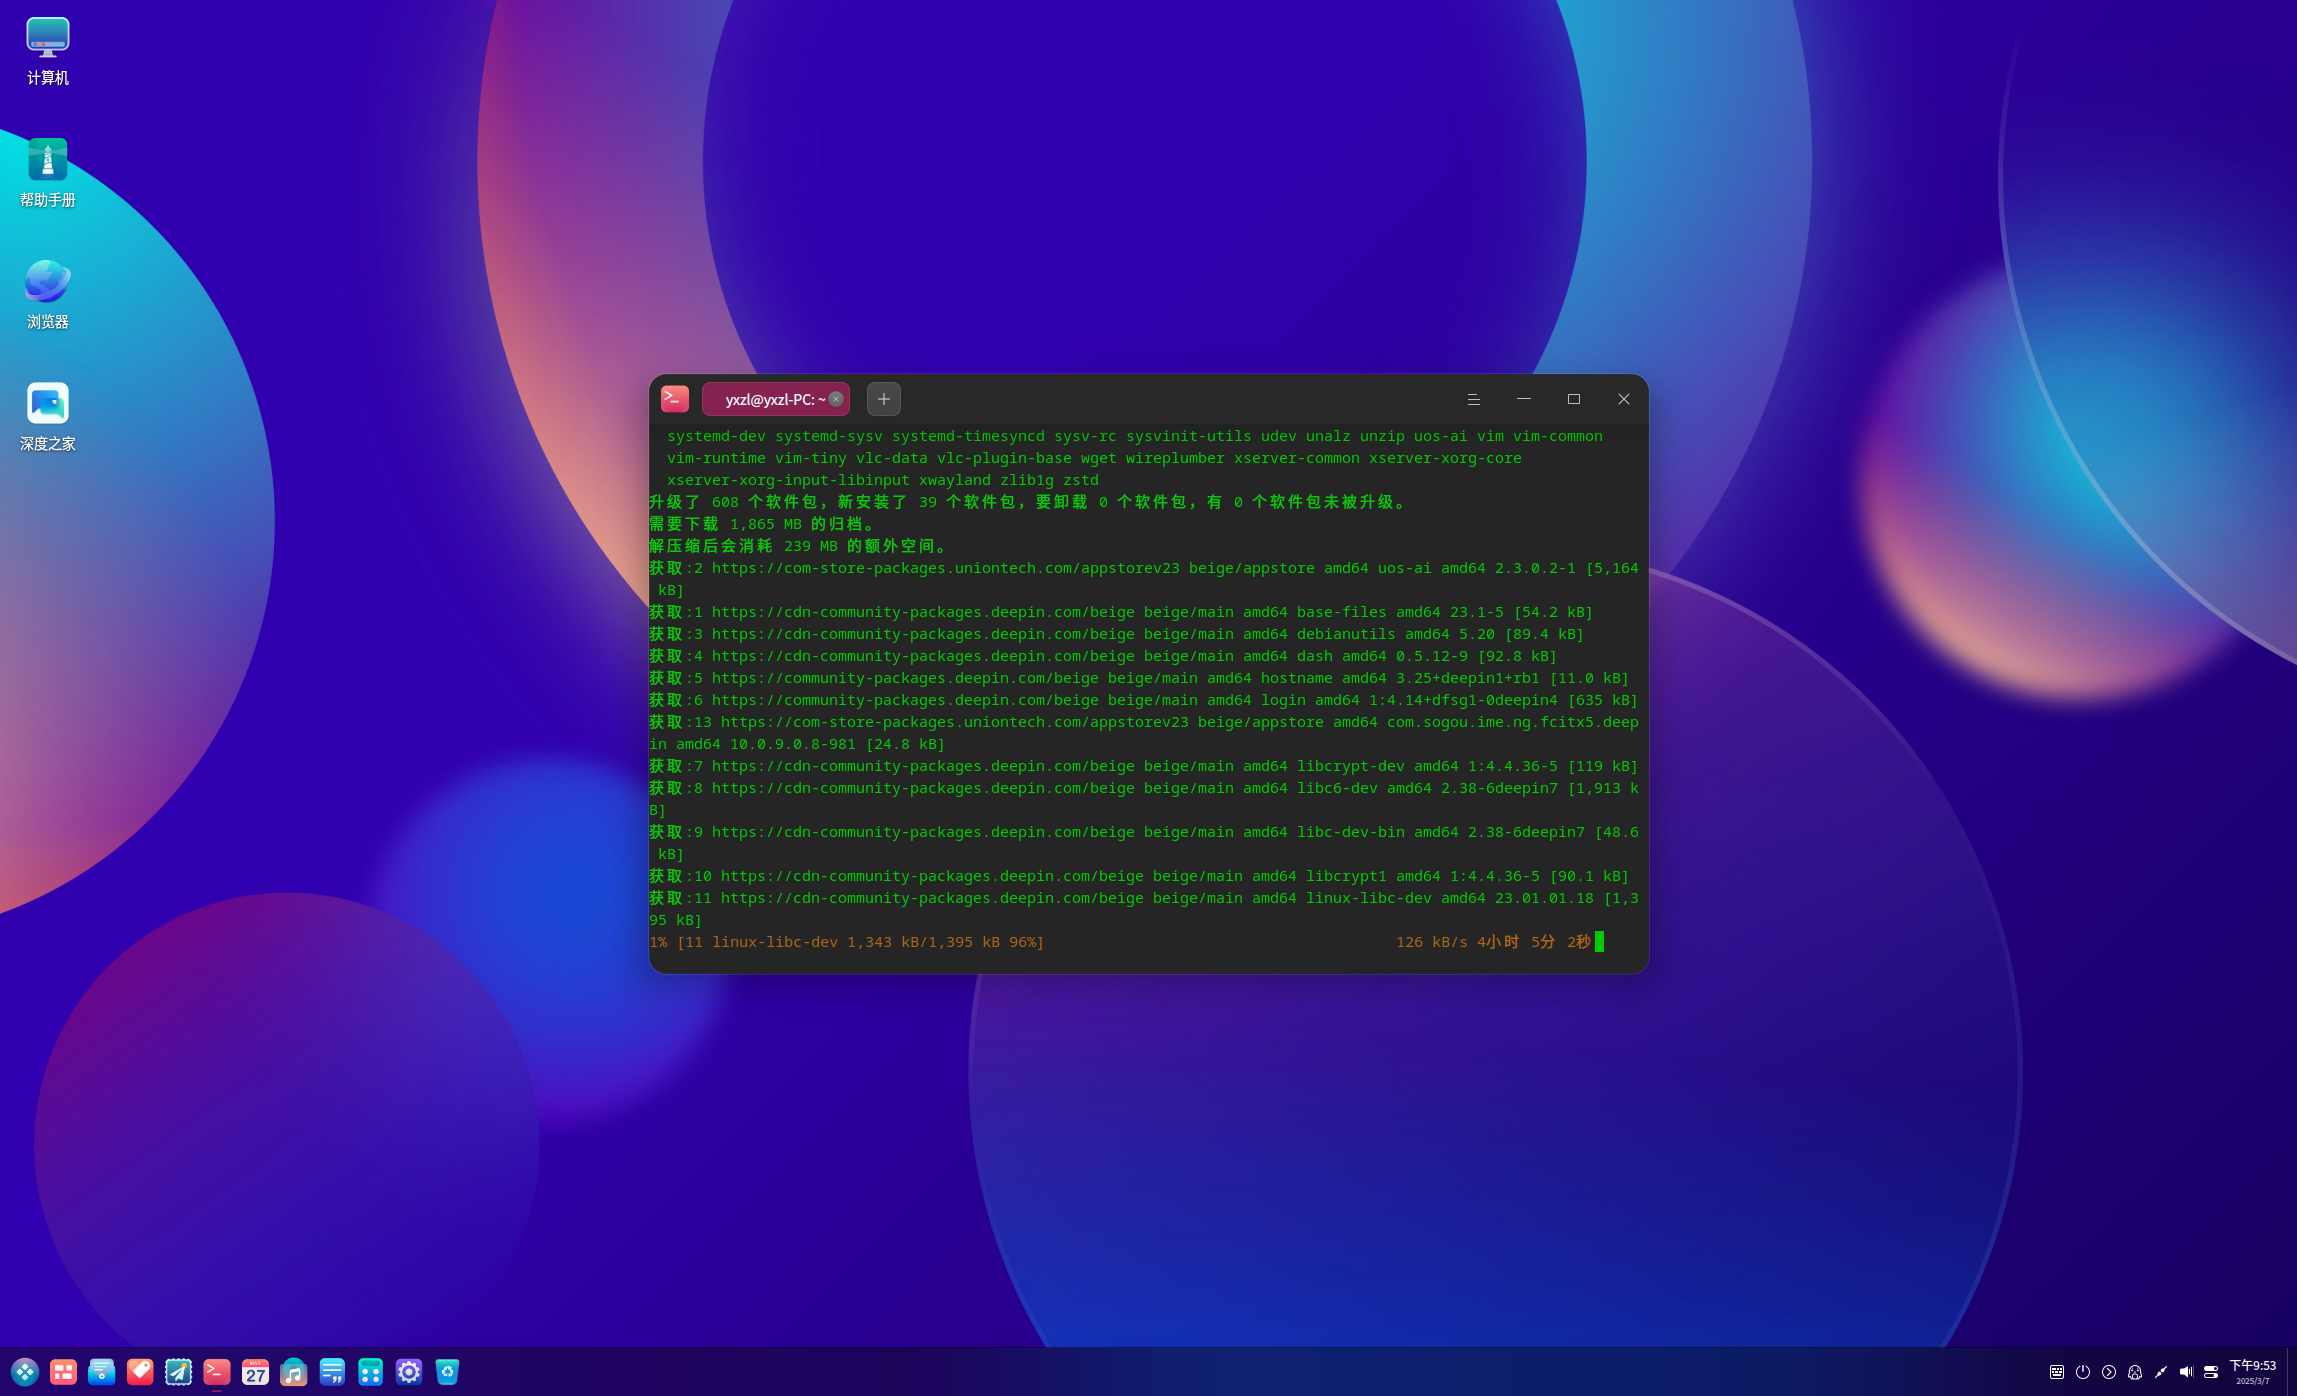Open a new terminal tab with plus button

(x=883, y=399)
